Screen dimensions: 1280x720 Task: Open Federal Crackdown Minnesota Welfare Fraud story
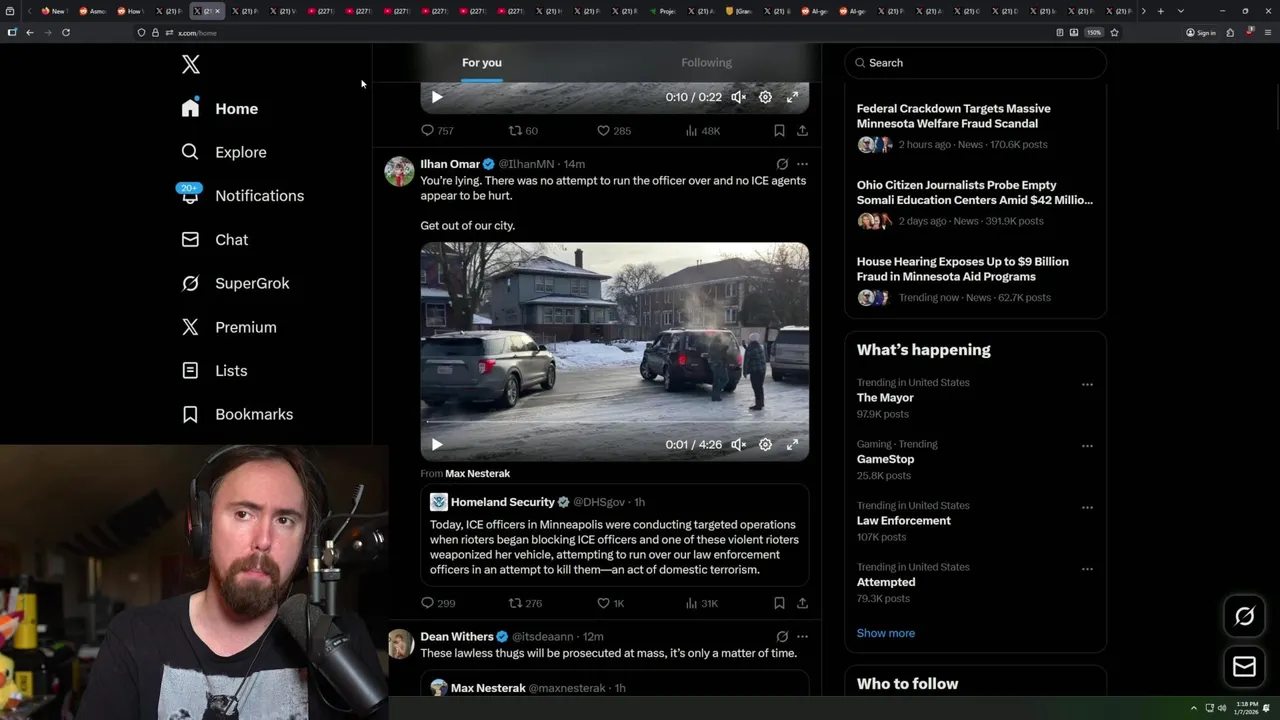[x=954, y=116]
